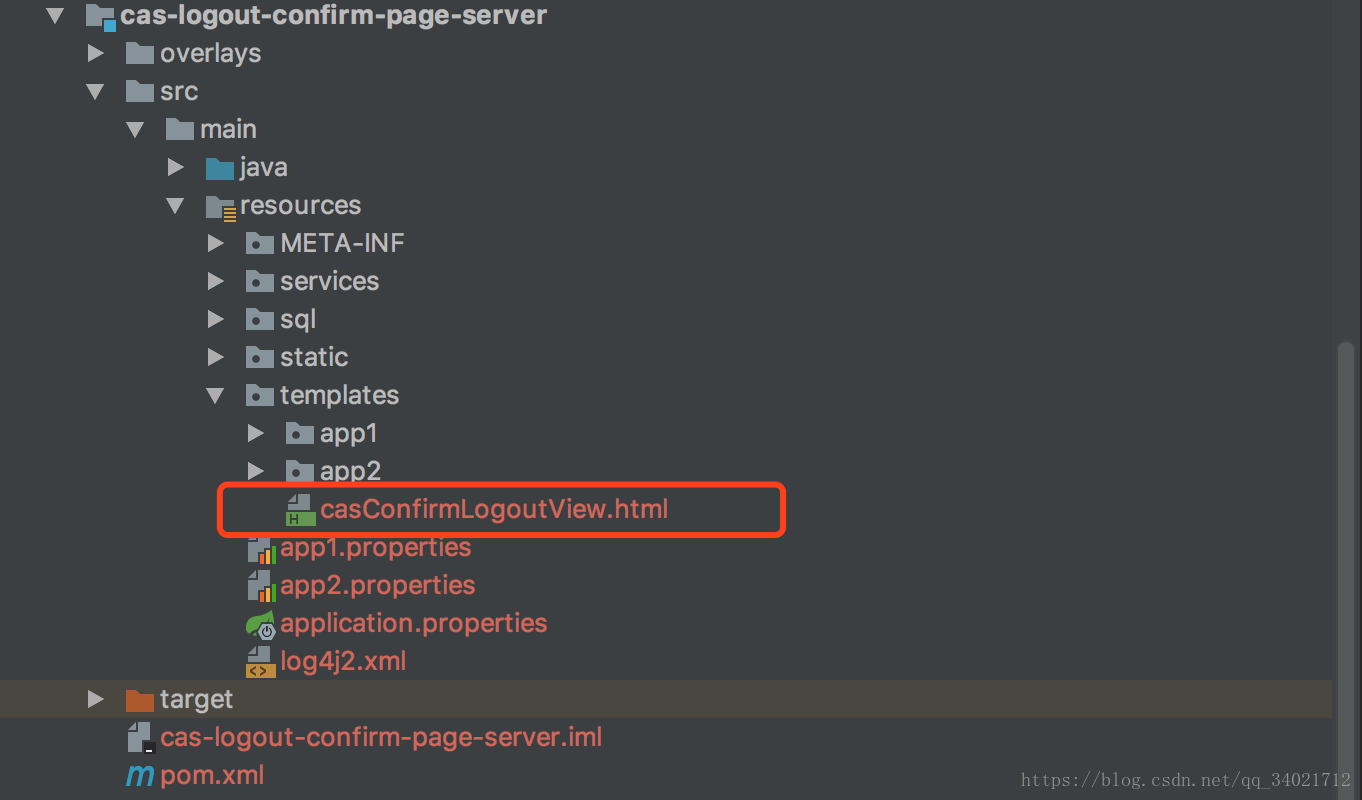Open application.properties file
This screenshot has height=800, width=1362.
(414, 623)
